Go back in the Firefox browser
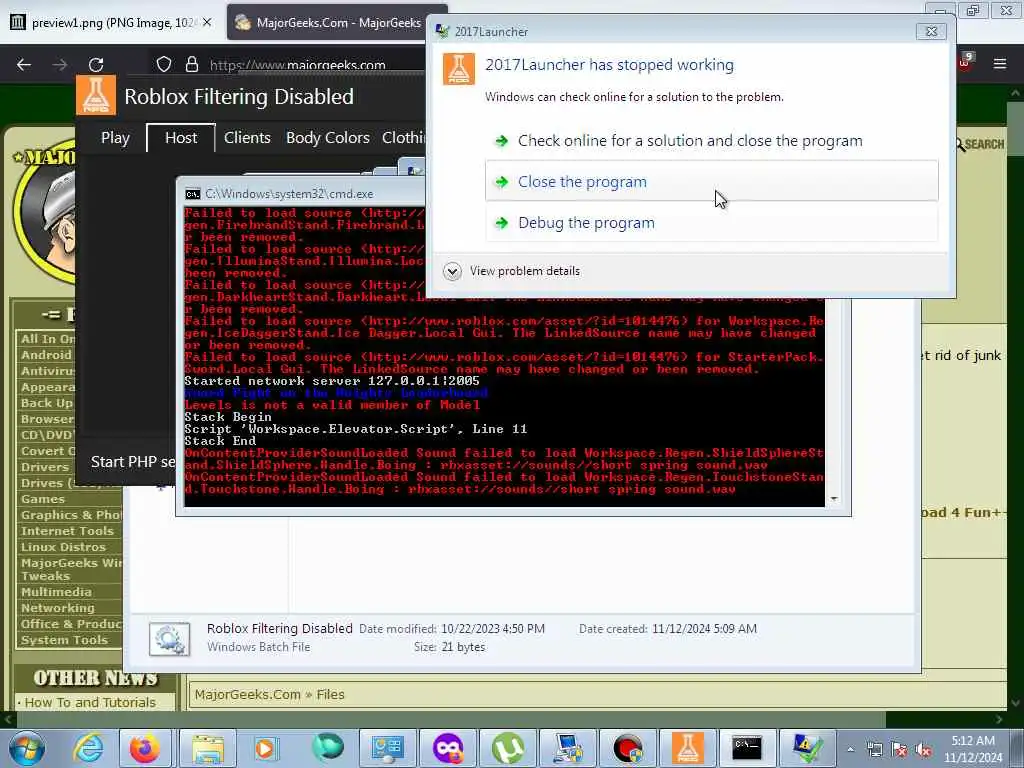 pos(24,65)
